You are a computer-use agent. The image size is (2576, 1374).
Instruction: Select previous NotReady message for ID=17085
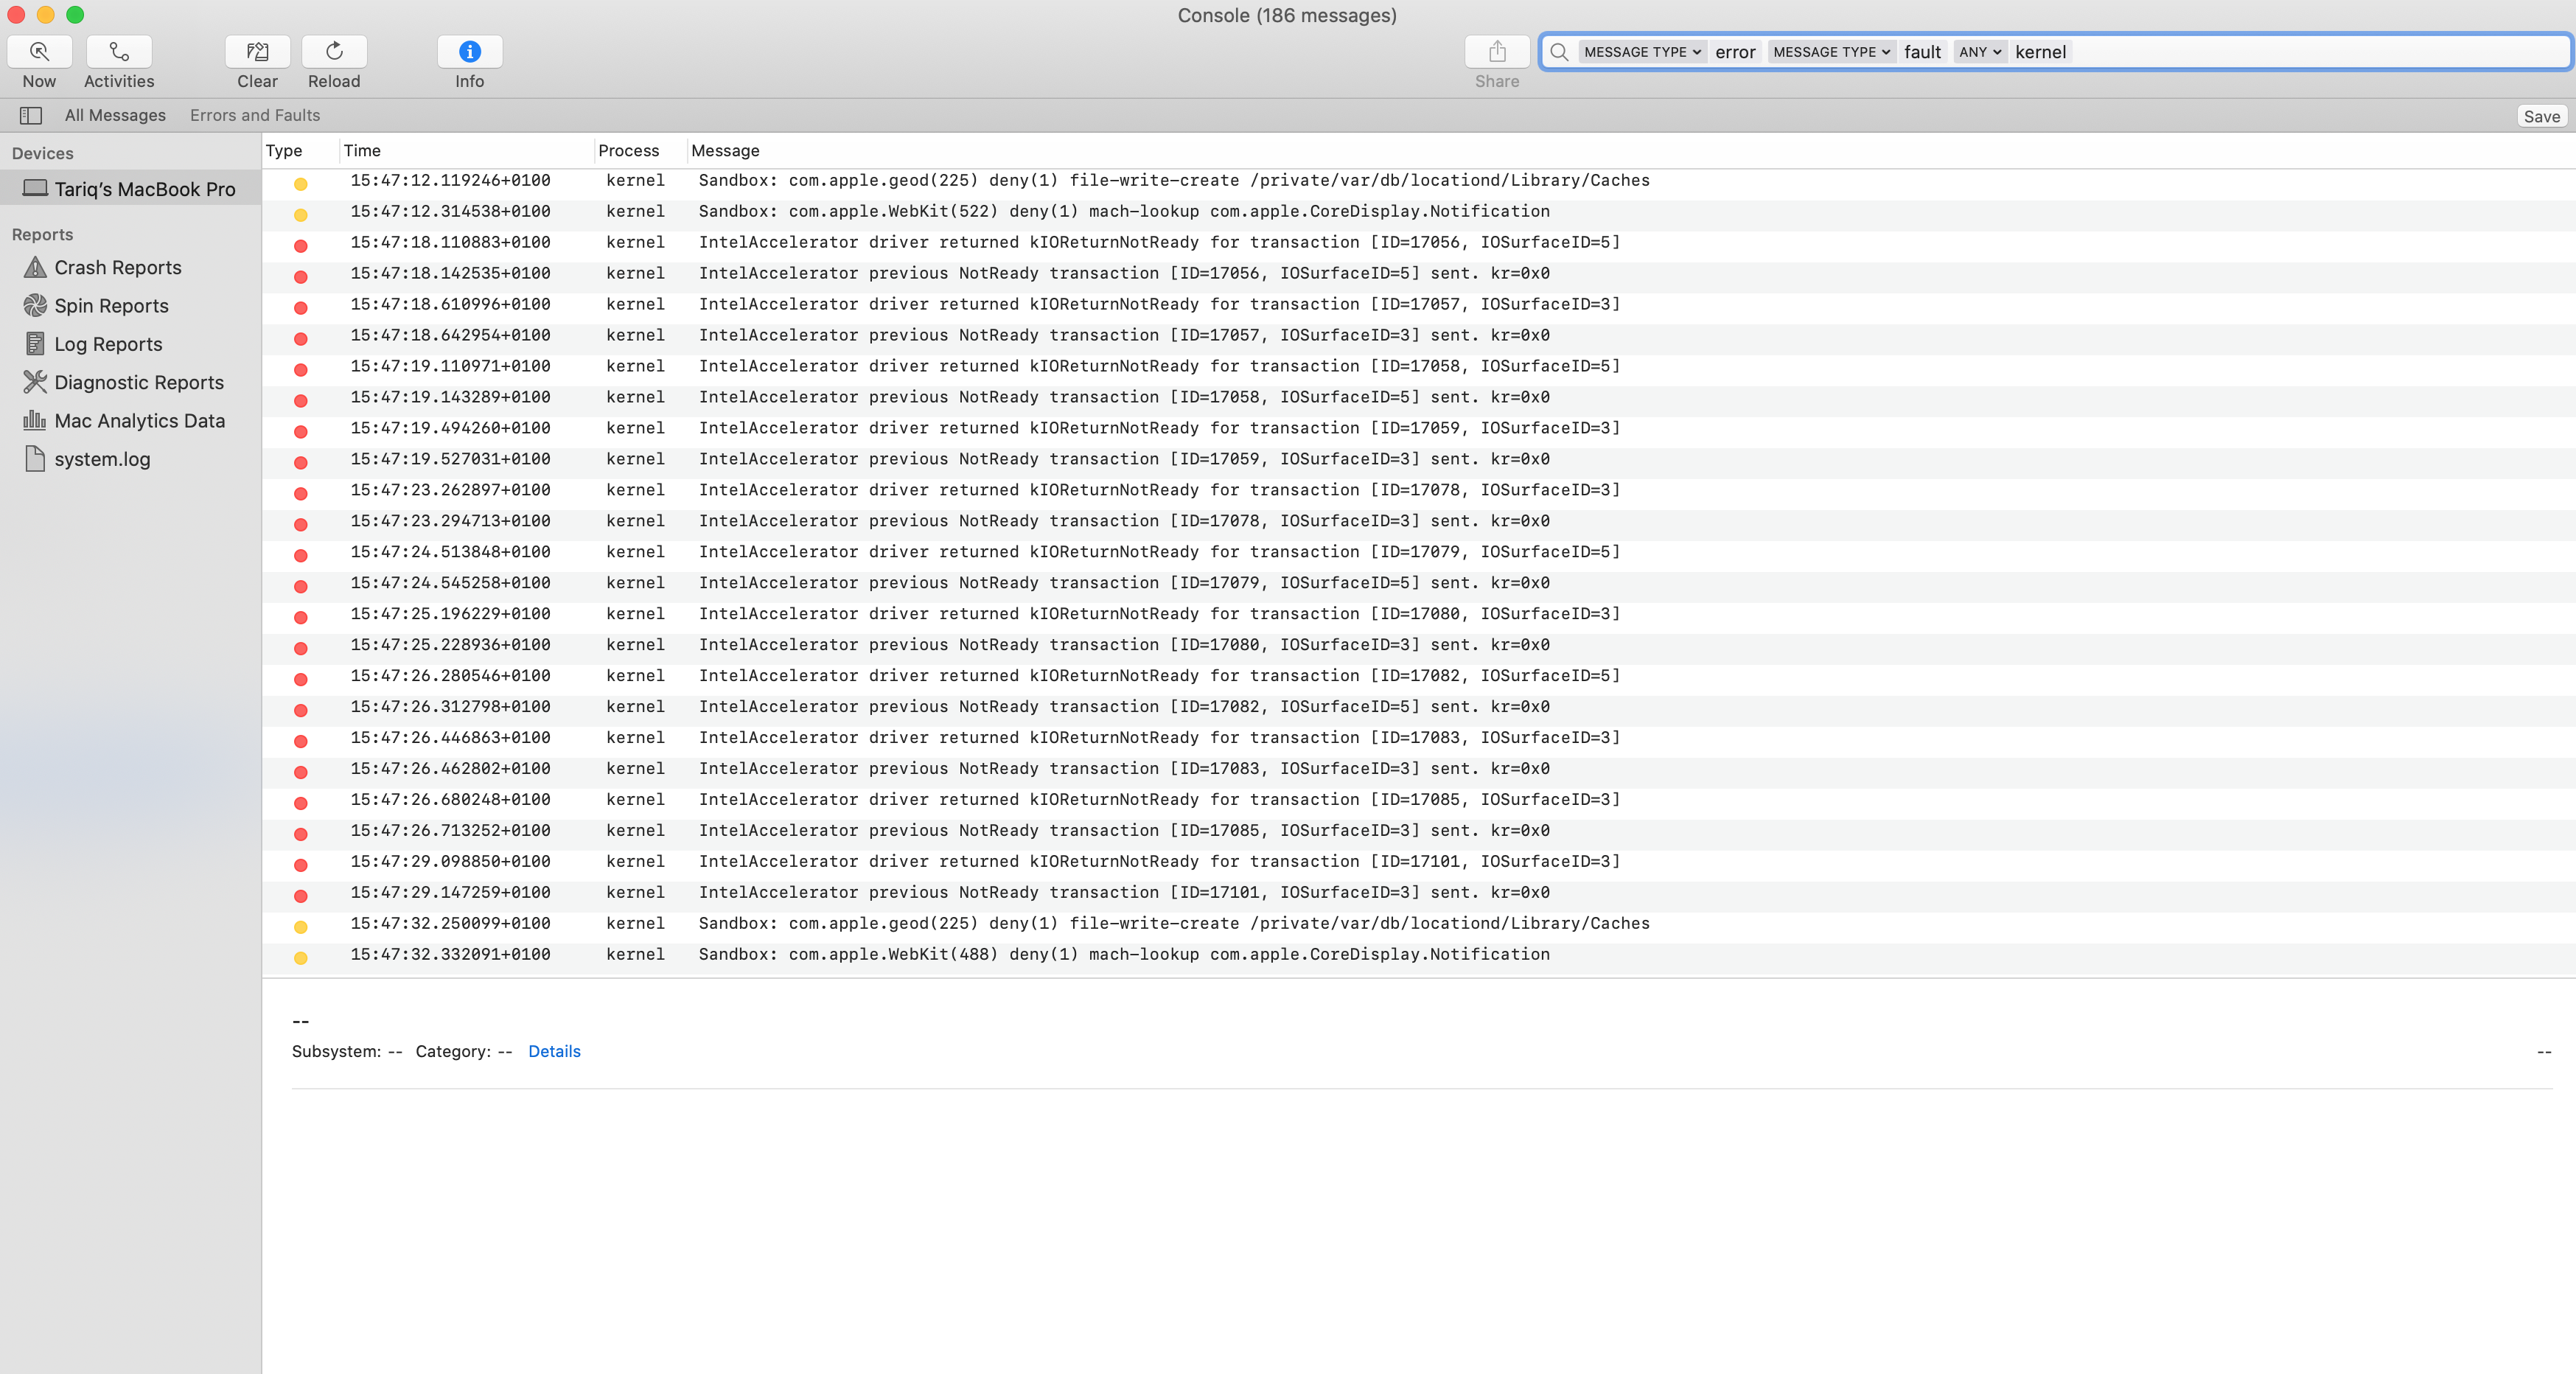(1124, 831)
